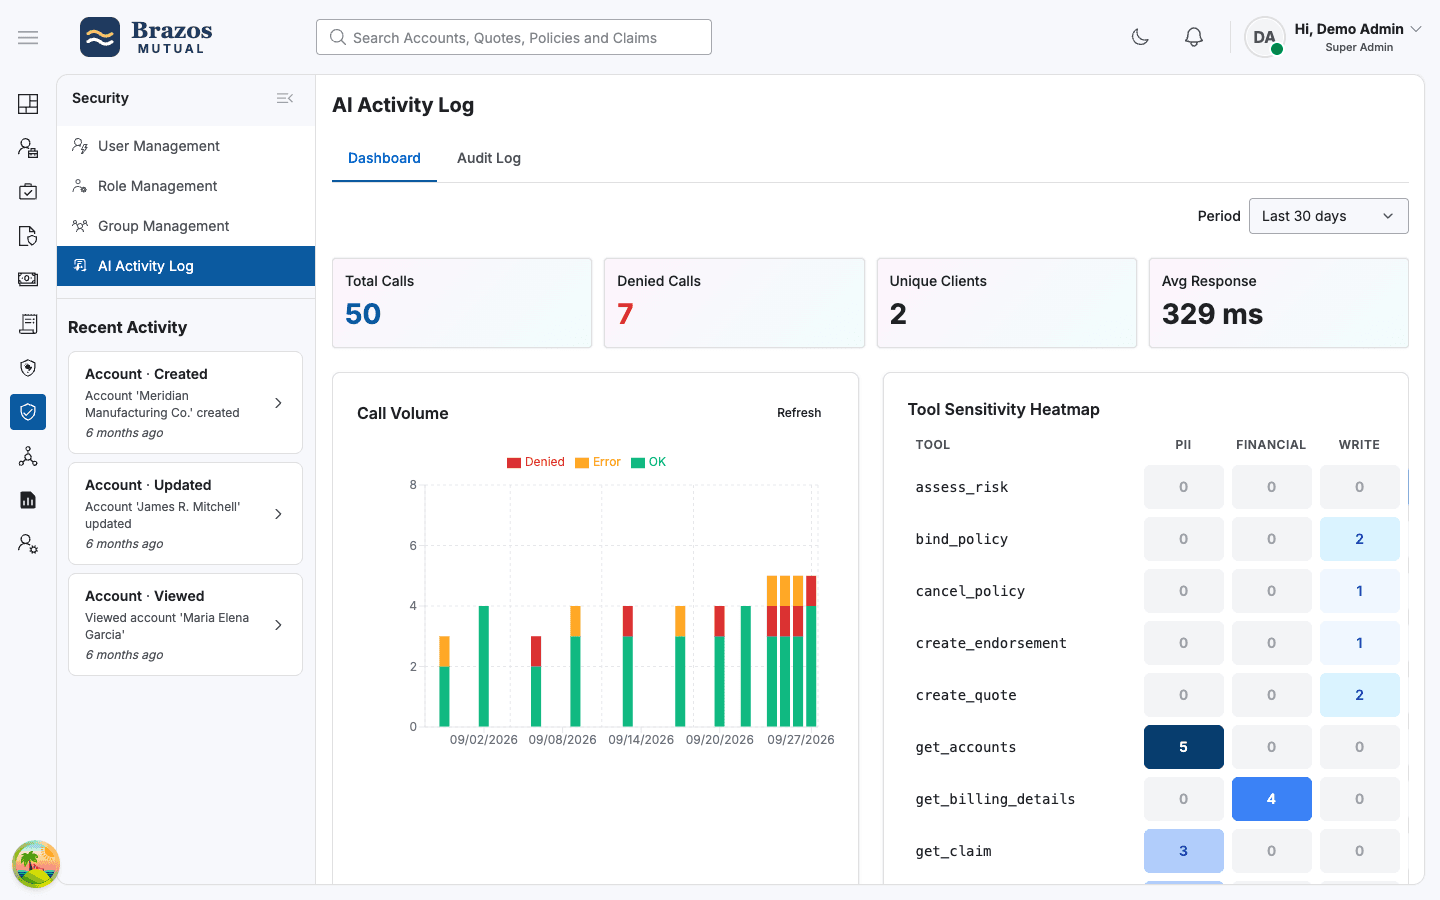Click the DA user avatar

(x=1265, y=38)
